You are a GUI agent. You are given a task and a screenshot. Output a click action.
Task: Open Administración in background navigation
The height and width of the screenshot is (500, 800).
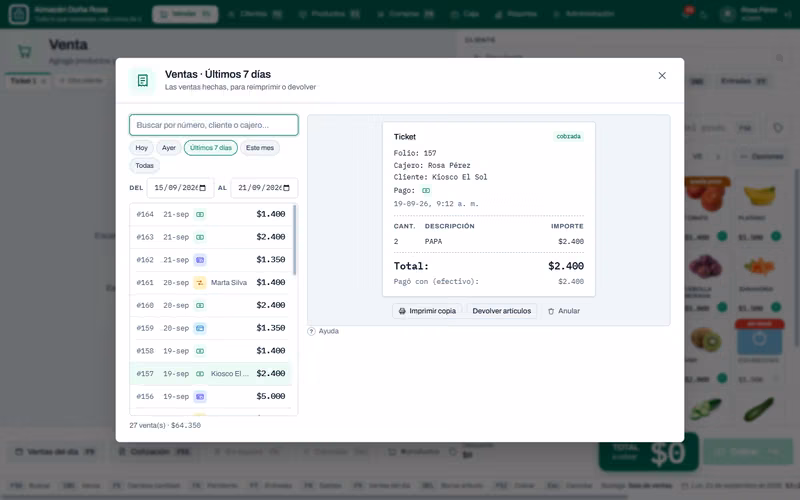584,14
